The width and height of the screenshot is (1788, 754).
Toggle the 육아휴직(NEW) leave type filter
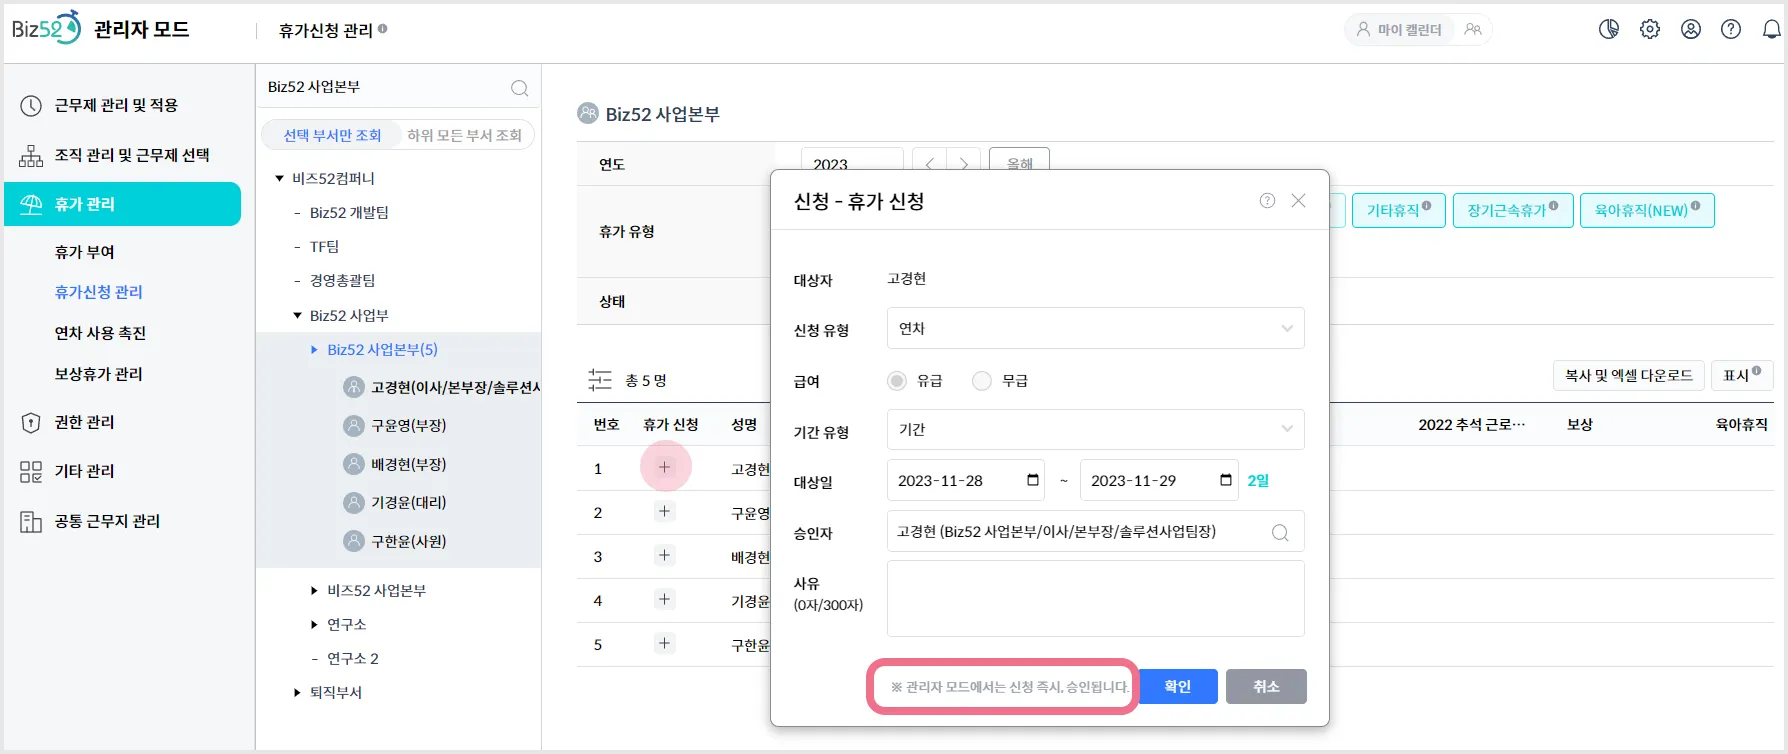pyautogui.click(x=1647, y=210)
